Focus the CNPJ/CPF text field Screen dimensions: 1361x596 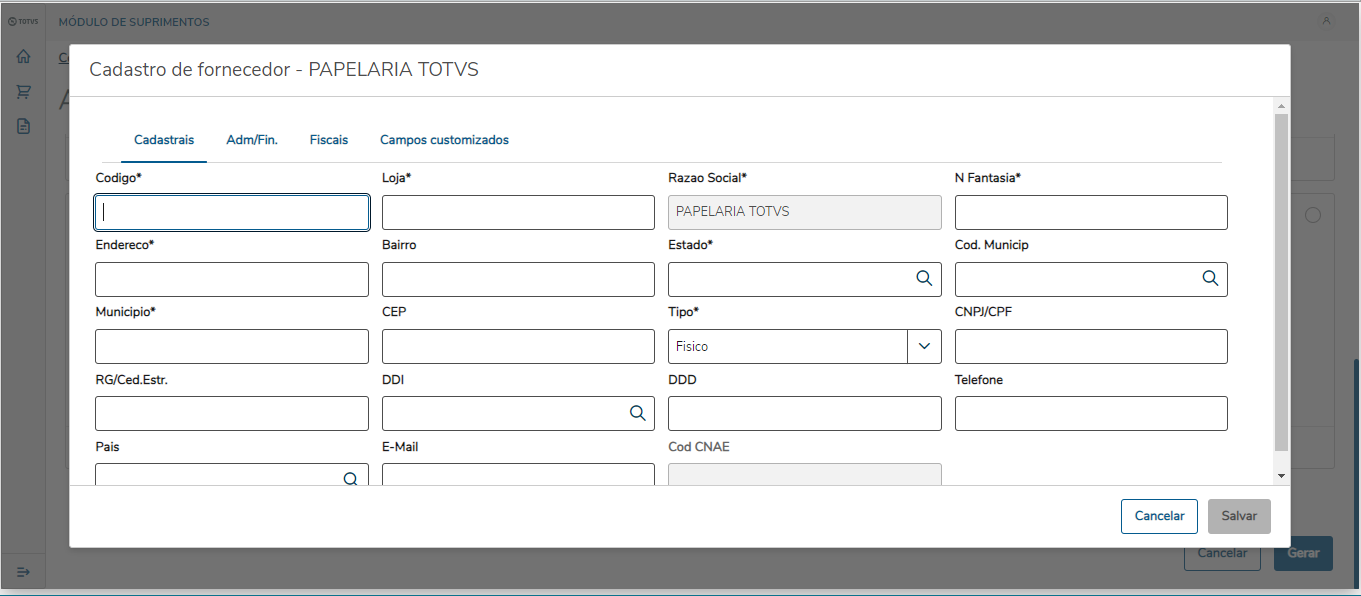coord(1091,346)
